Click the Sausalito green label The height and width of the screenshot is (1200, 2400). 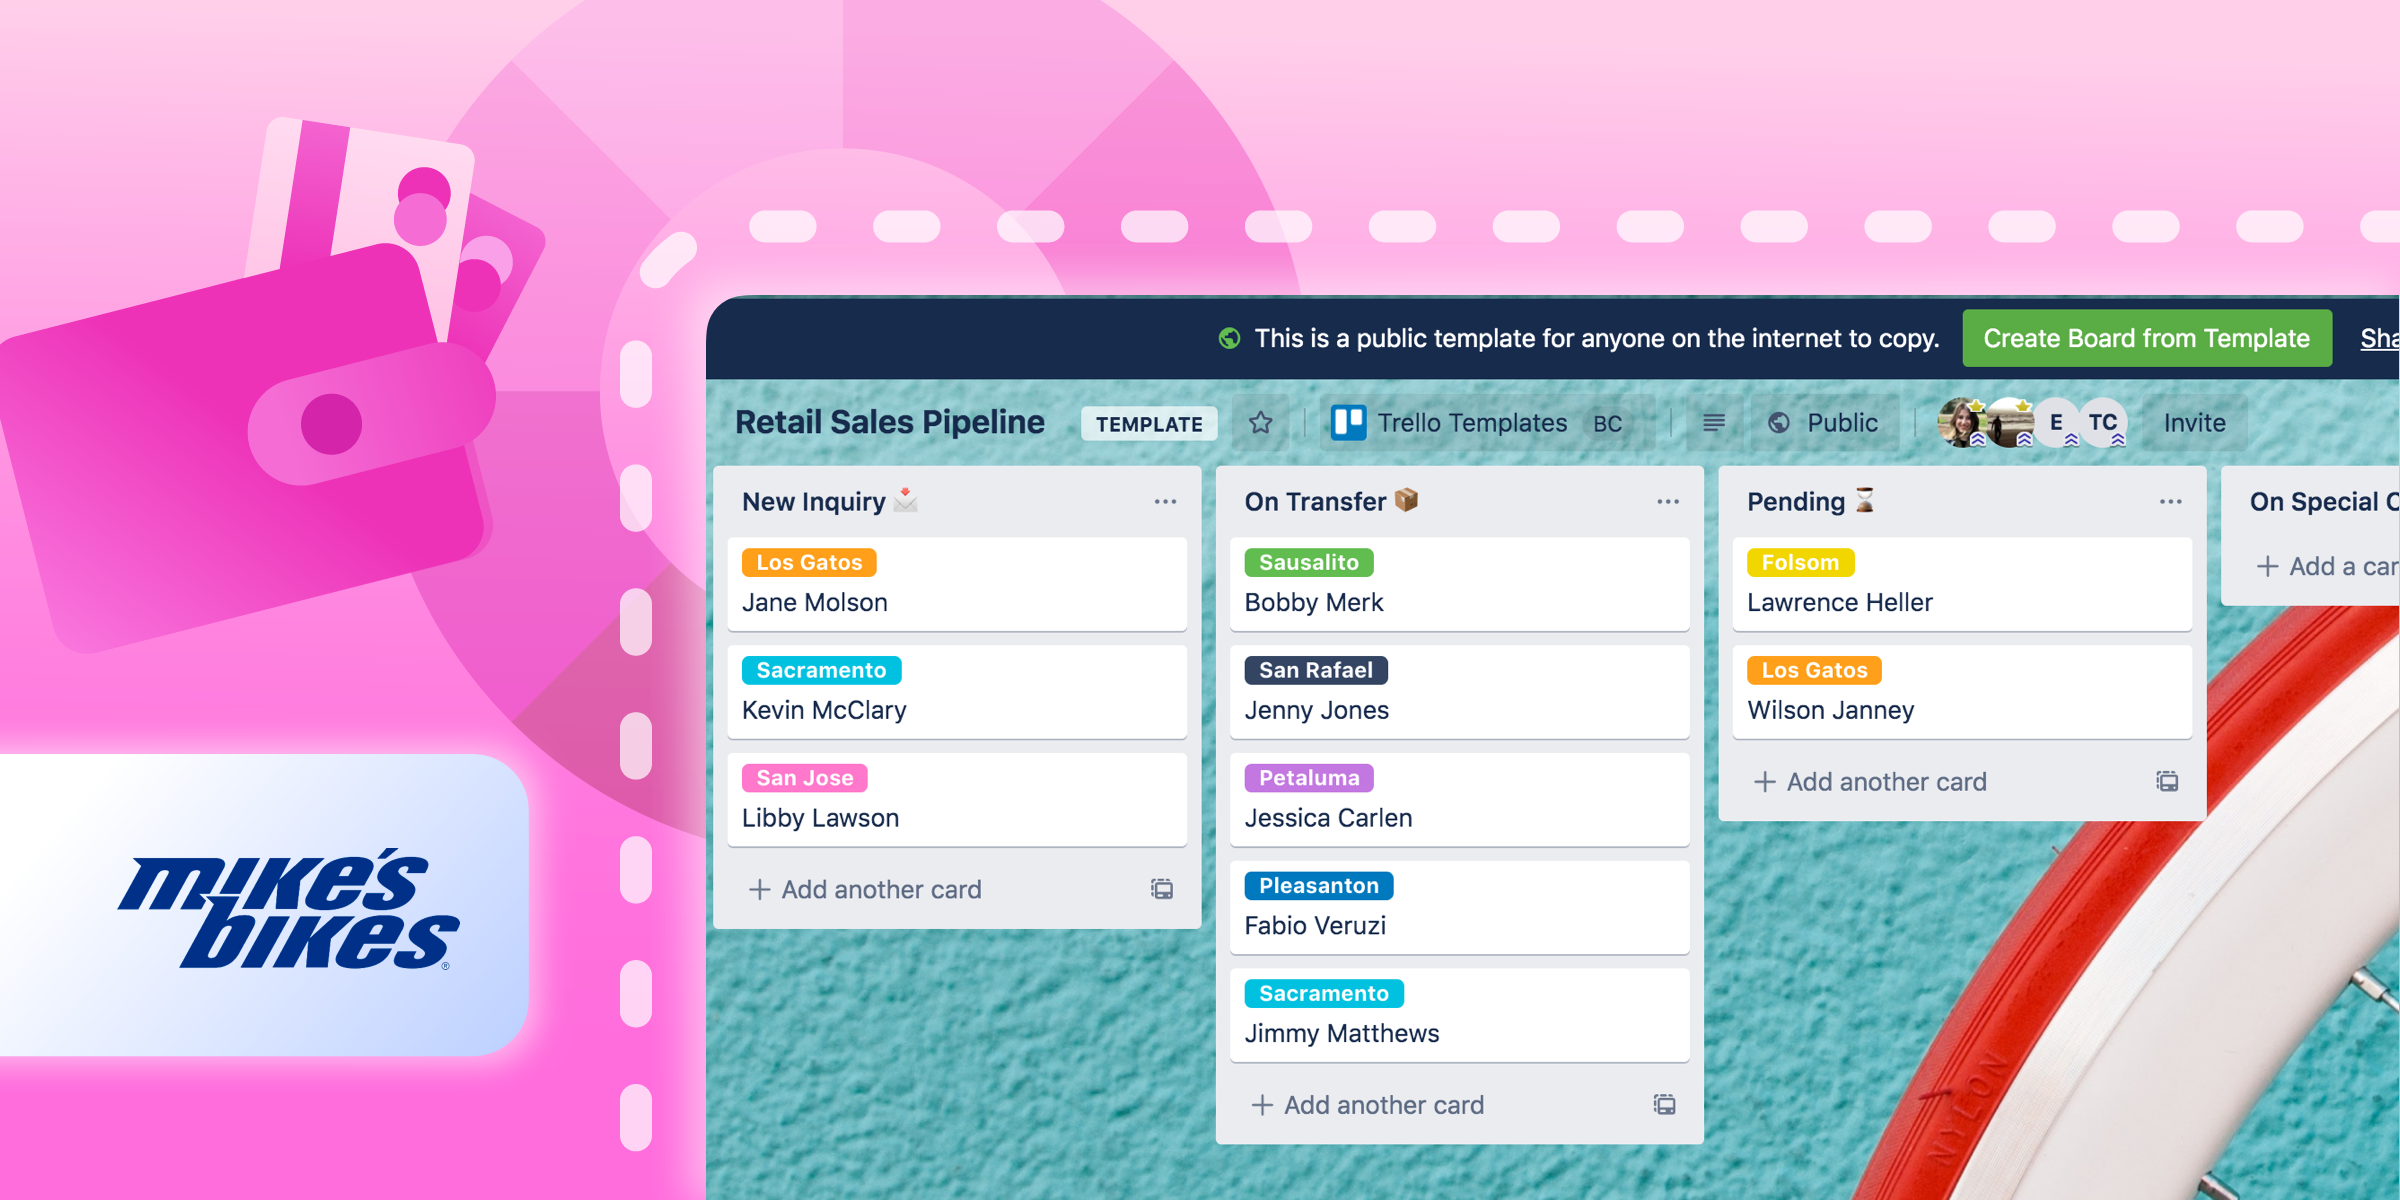pos(1309,563)
